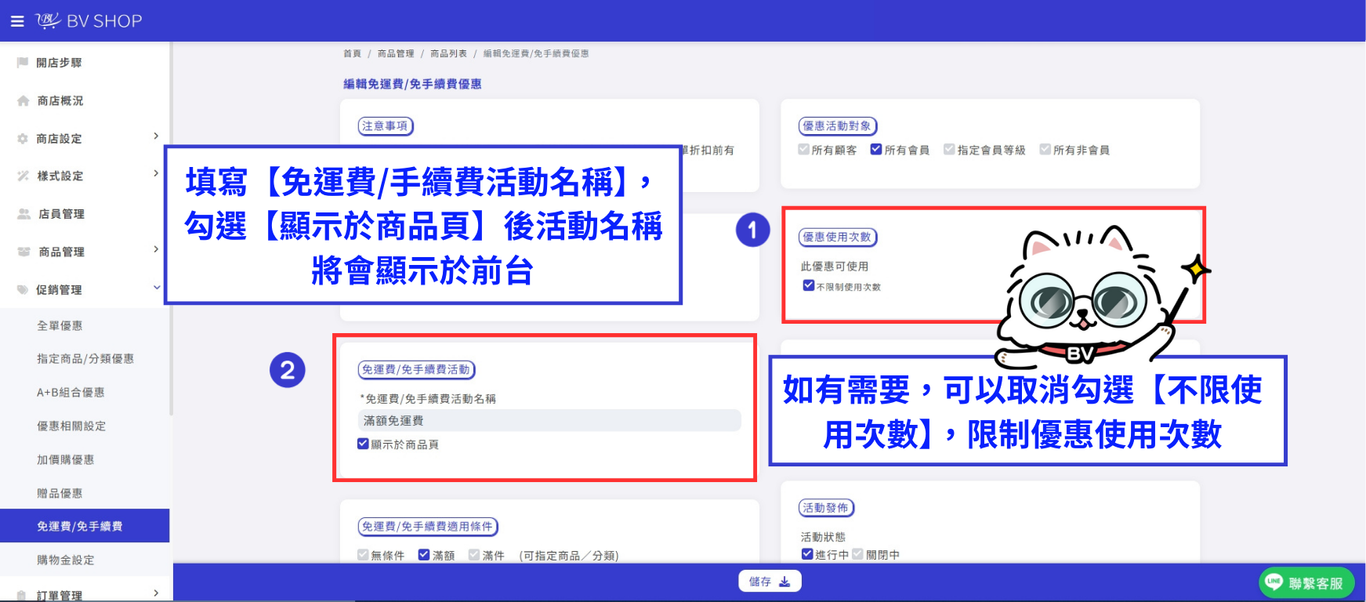This screenshot has width=1366, height=602.
Task: Click the activity name field containing 滿額免運費
Action: (549, 421)
